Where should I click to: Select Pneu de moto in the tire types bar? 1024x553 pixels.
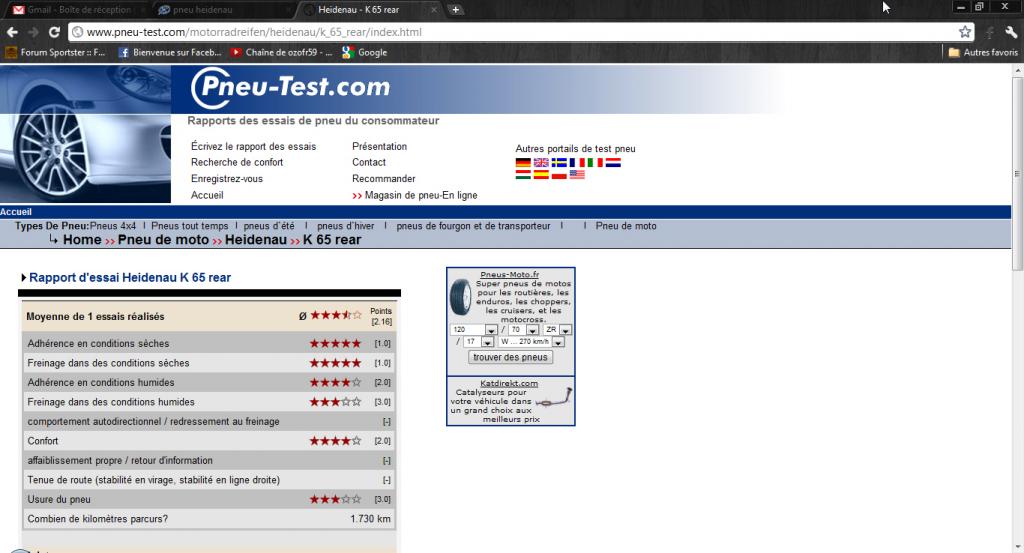click(626, 226)
